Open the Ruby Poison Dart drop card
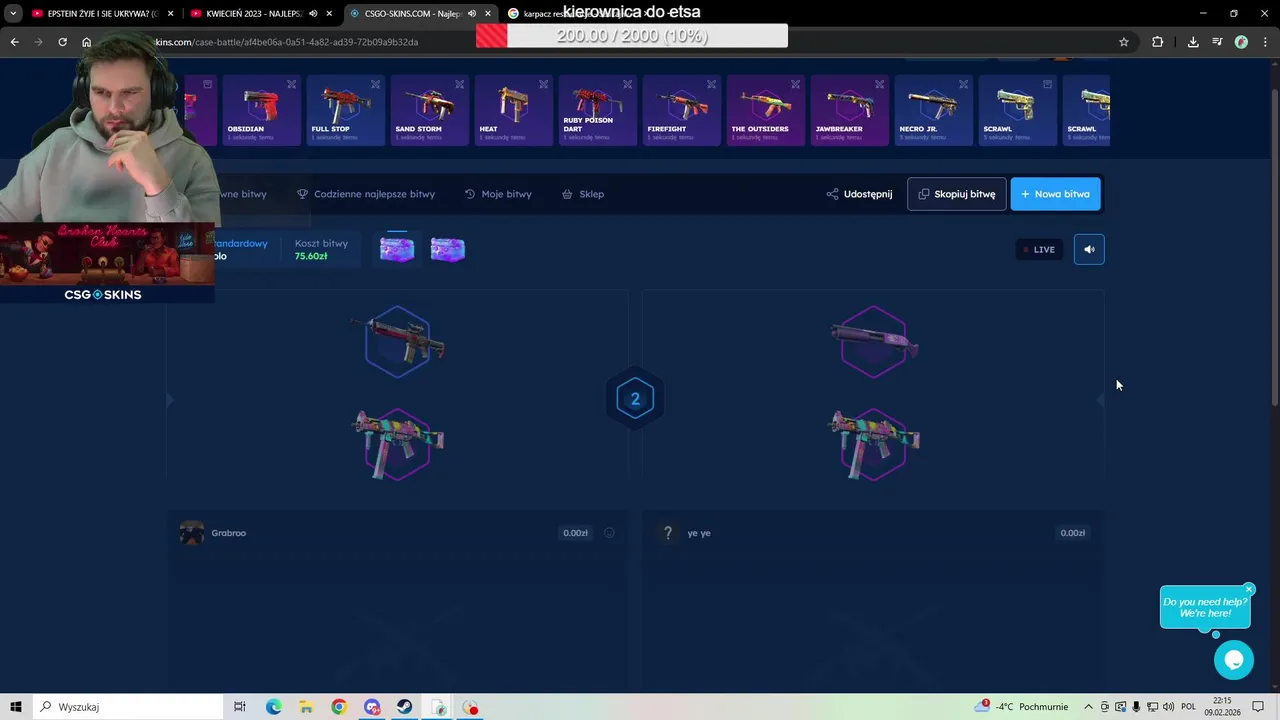Image resolution: width=1280 pixels, height=720 pixels. pos(597,110)
